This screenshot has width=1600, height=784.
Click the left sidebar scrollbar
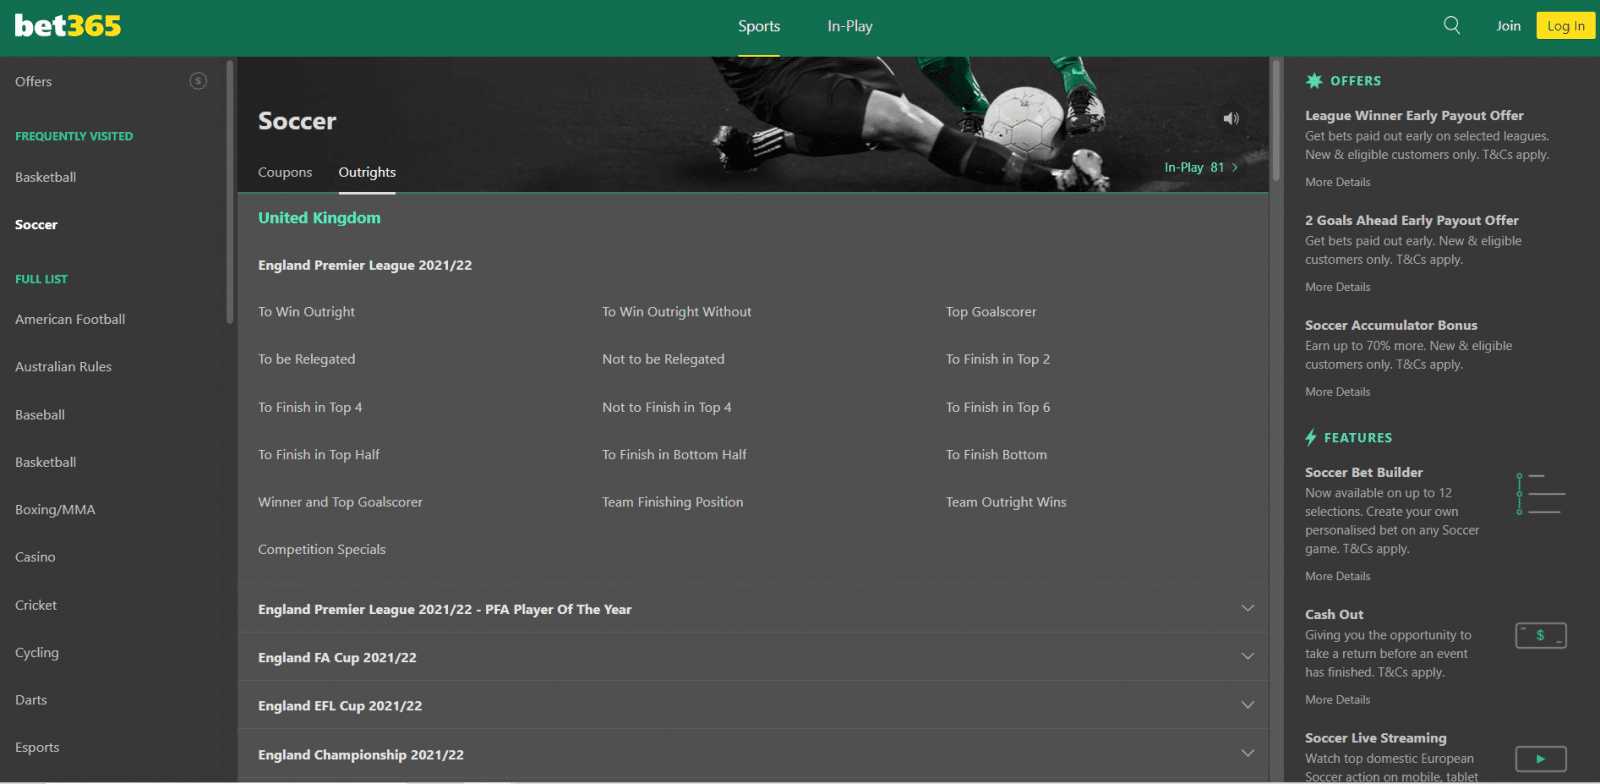(230, 192)
